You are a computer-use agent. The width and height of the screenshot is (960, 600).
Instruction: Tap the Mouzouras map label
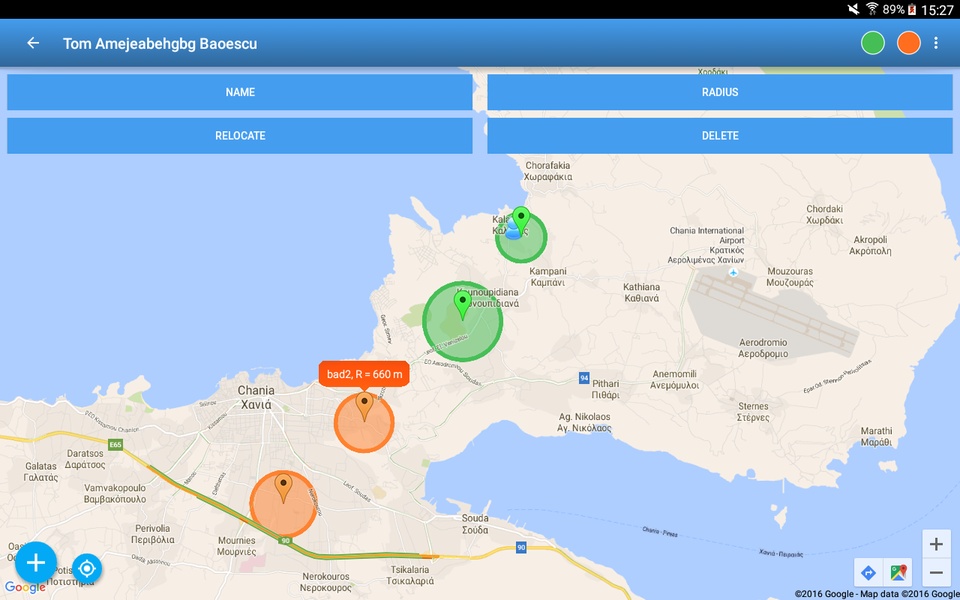(790, 277)
